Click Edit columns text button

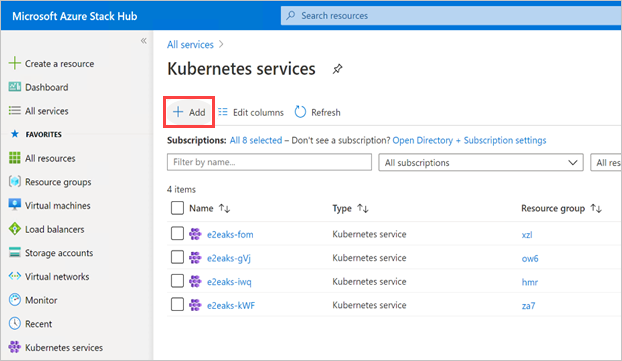258,113
